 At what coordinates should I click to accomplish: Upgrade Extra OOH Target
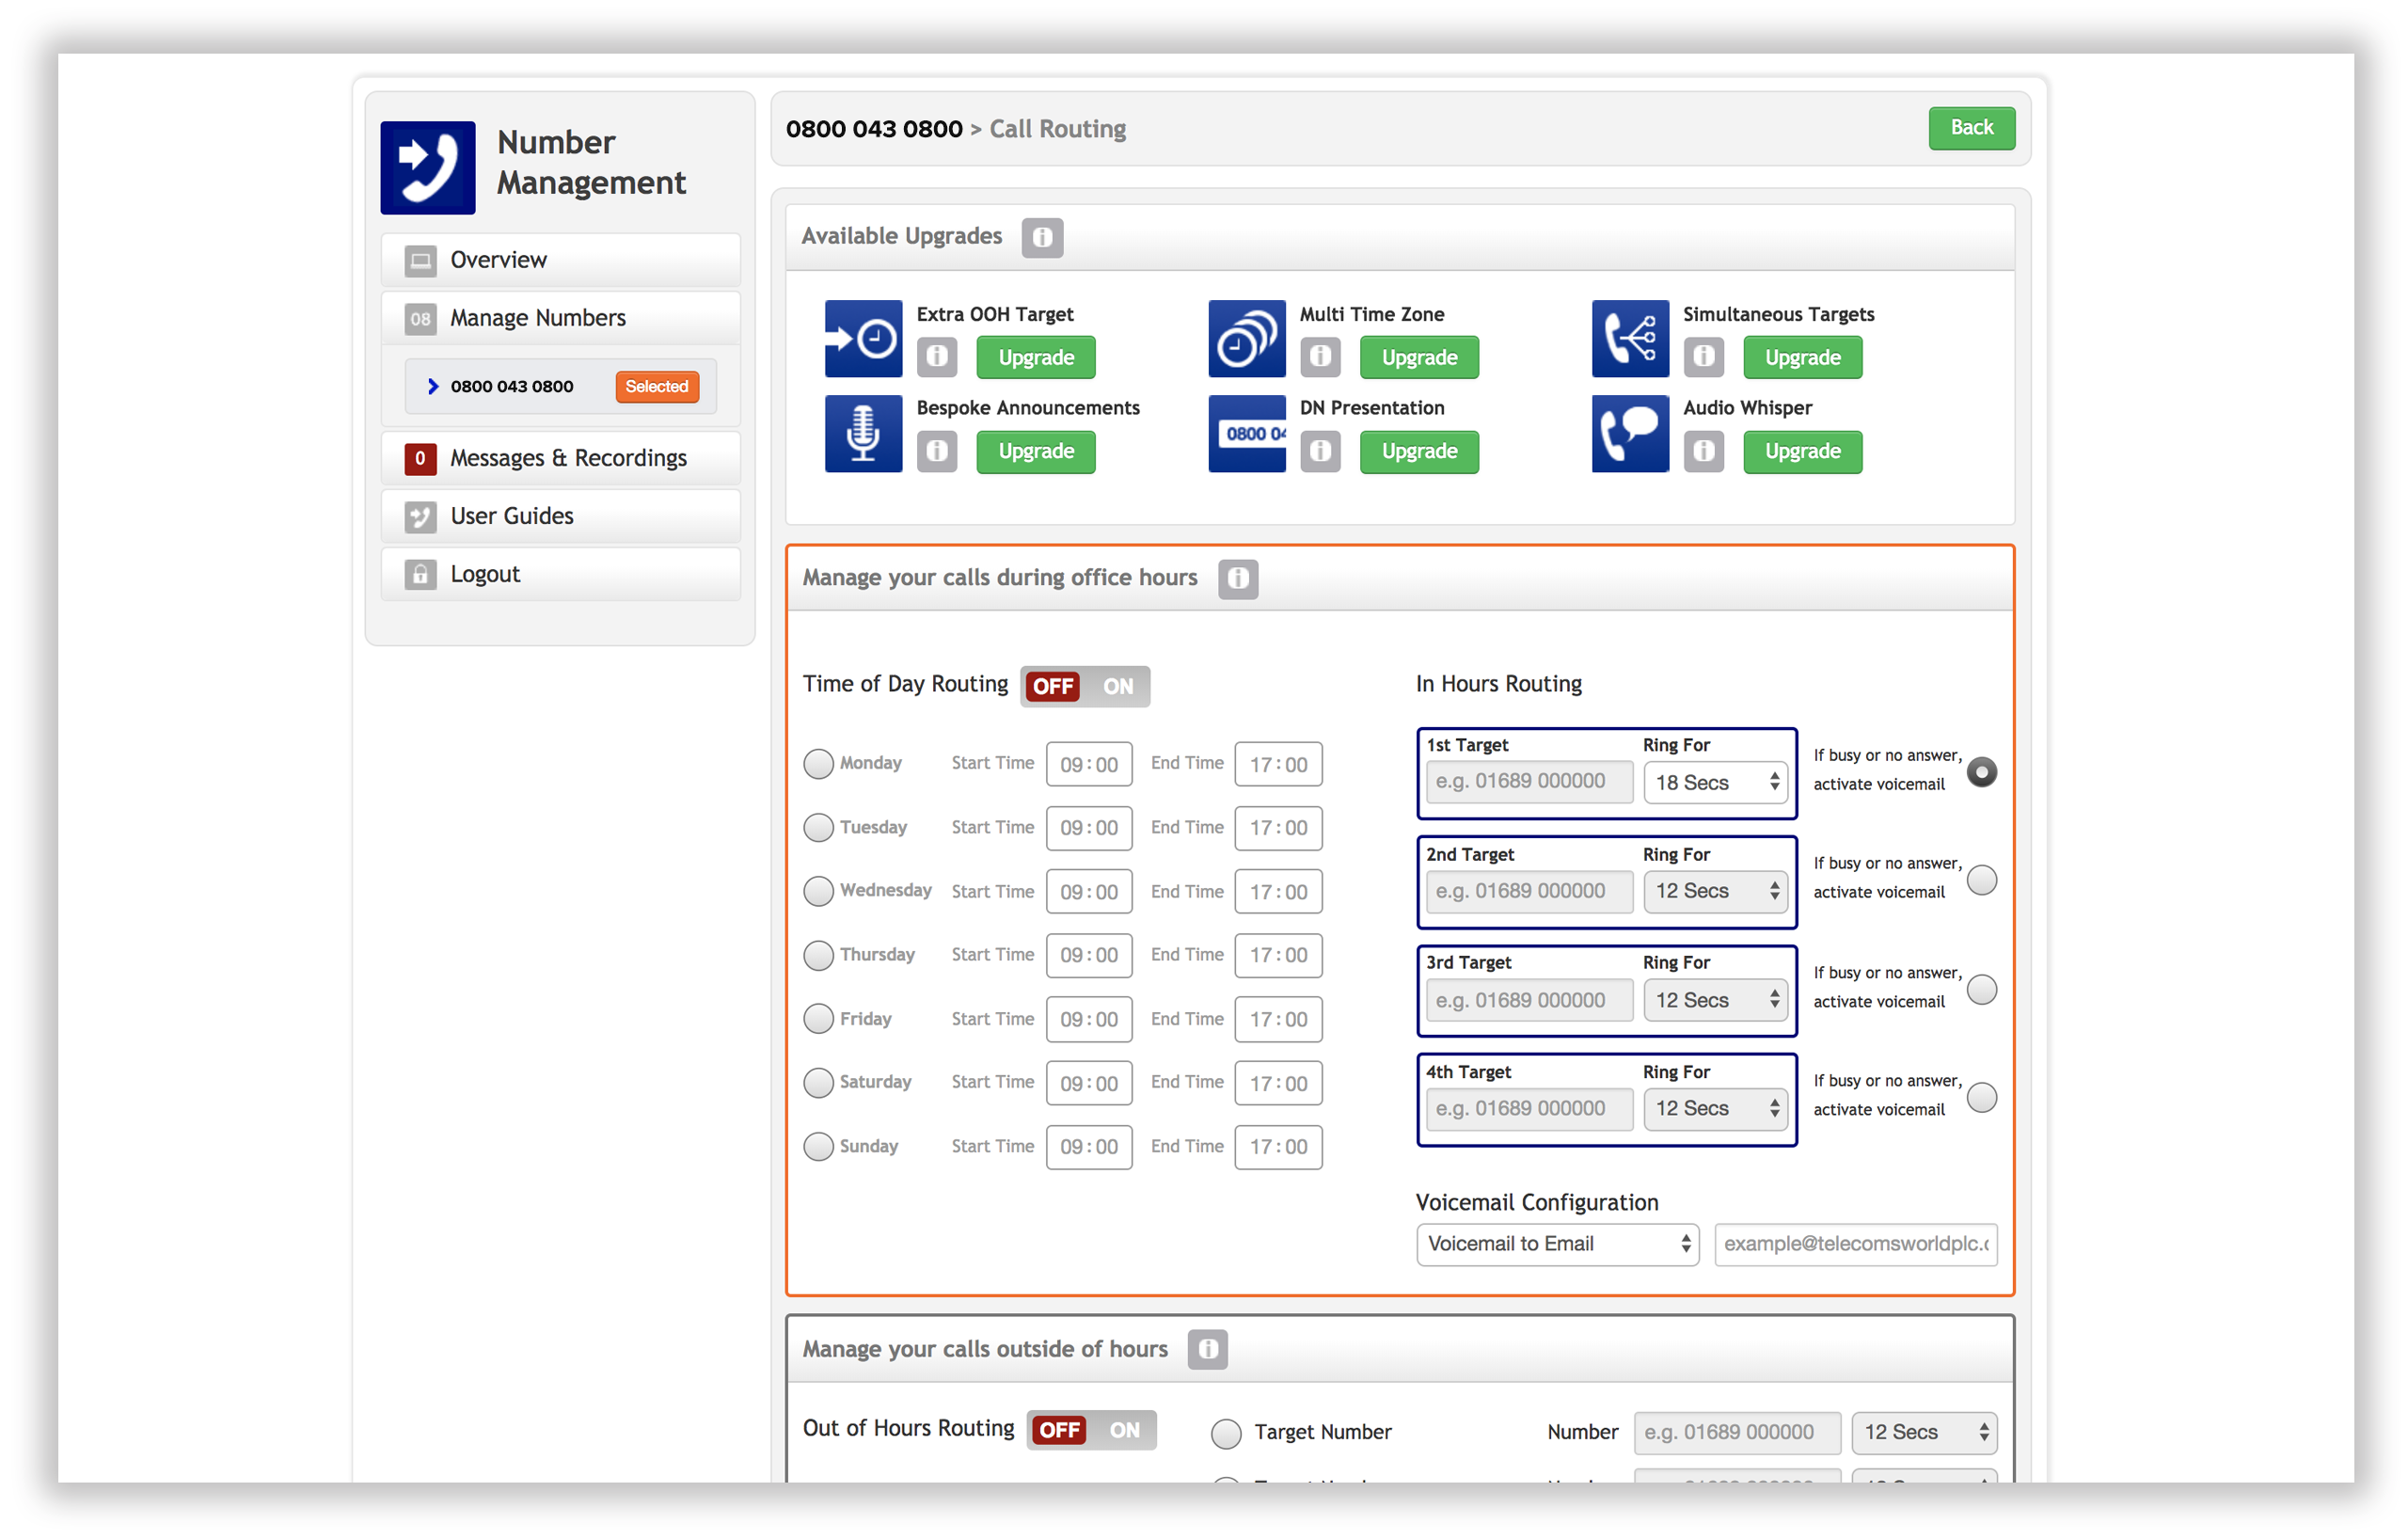[x=1035, y=357]
